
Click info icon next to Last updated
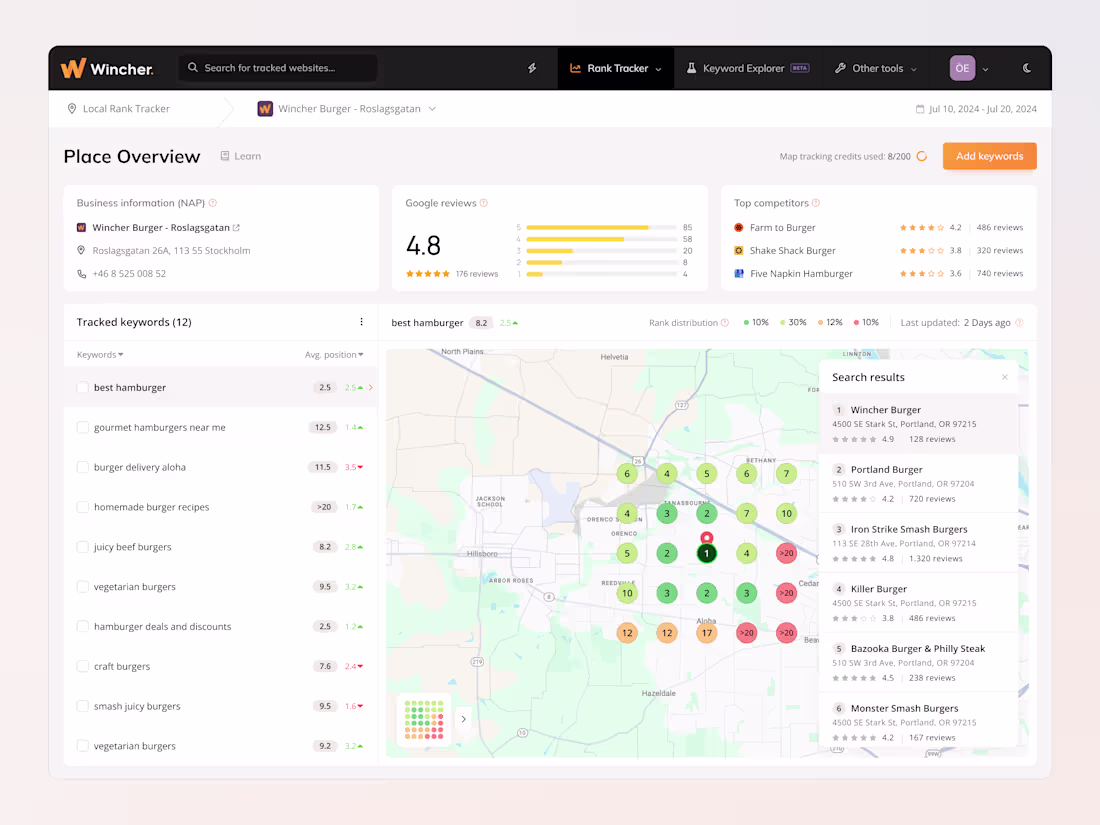coord(1019,323)
